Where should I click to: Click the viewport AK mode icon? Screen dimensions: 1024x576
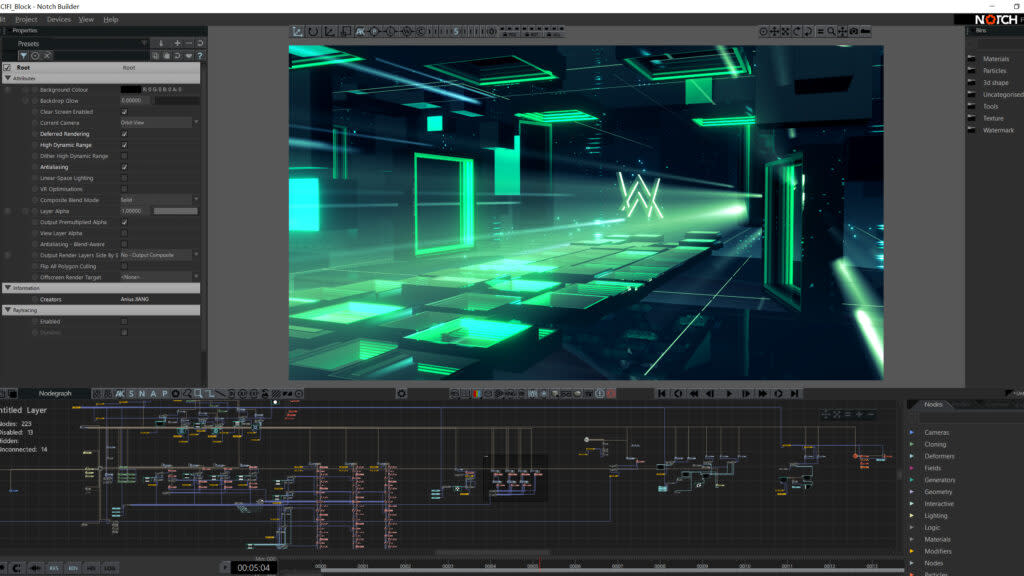tap(360, 31)
